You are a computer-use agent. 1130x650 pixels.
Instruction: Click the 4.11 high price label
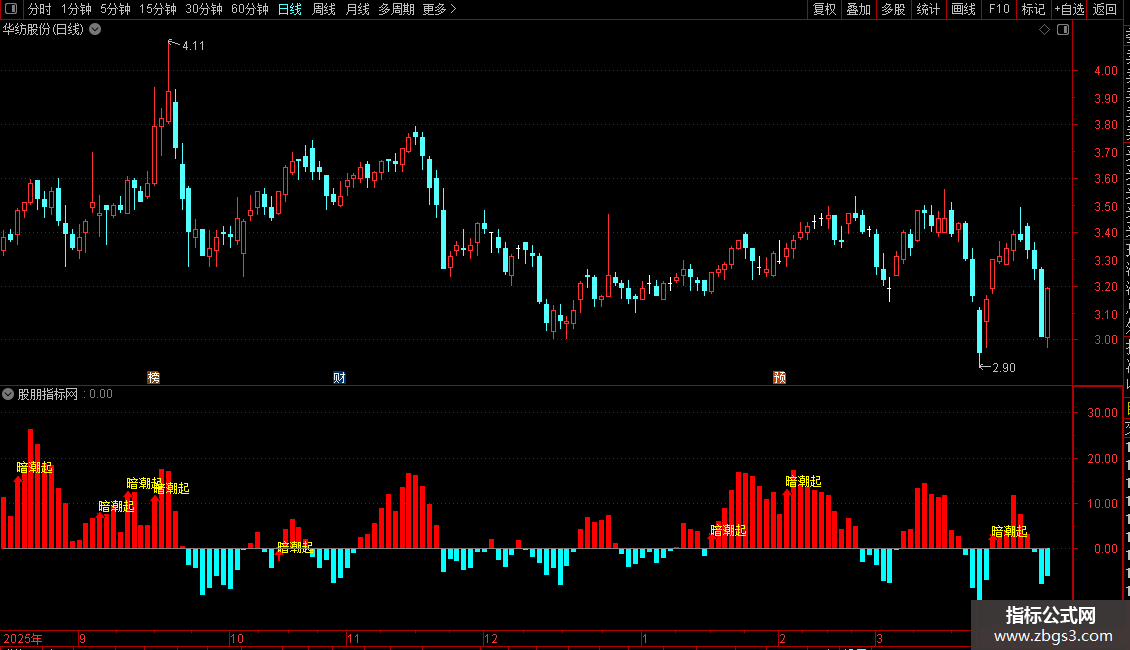(x=193, y=46)
